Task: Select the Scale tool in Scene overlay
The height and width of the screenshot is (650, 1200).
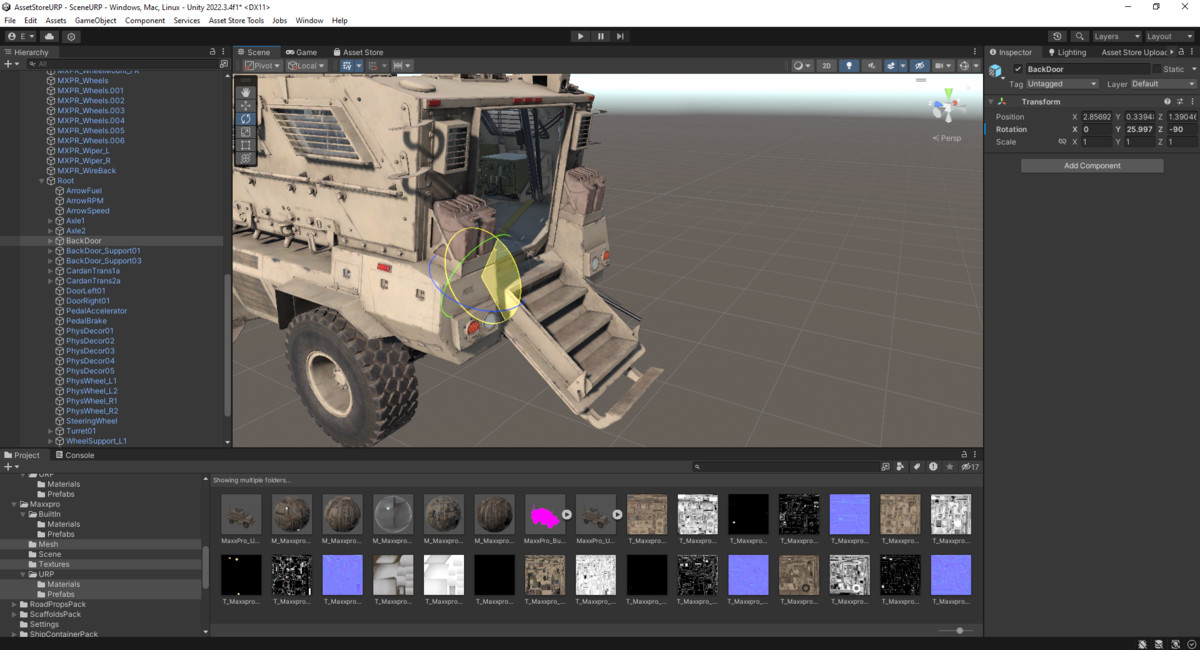Action: 246,132
